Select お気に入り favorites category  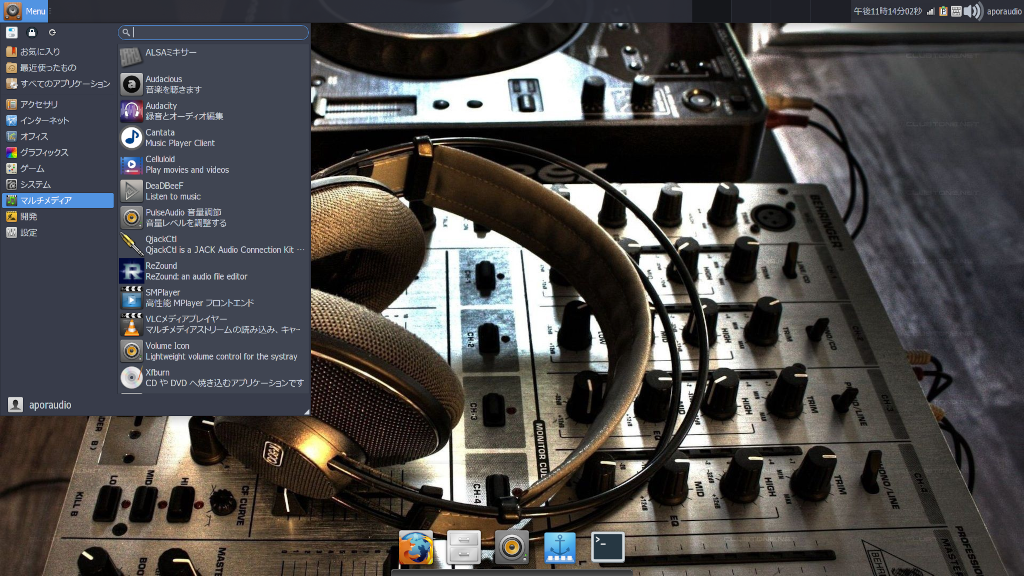point(58,52)
